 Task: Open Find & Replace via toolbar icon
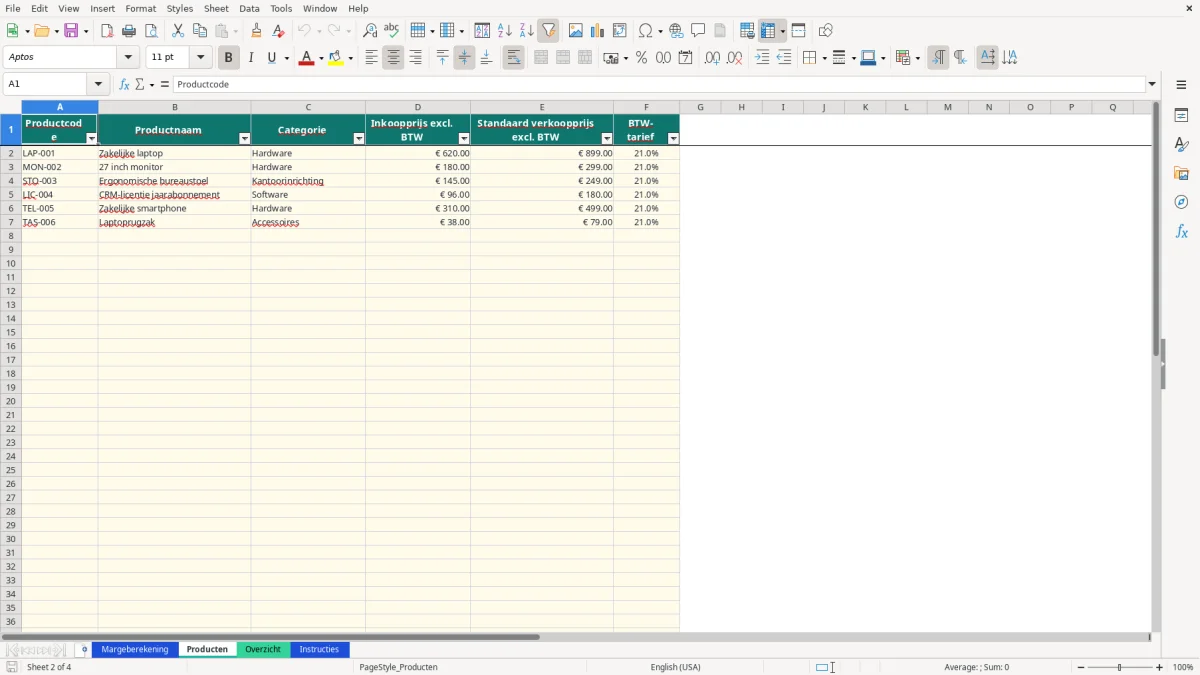pyautogui.click(x=370, y=31)
